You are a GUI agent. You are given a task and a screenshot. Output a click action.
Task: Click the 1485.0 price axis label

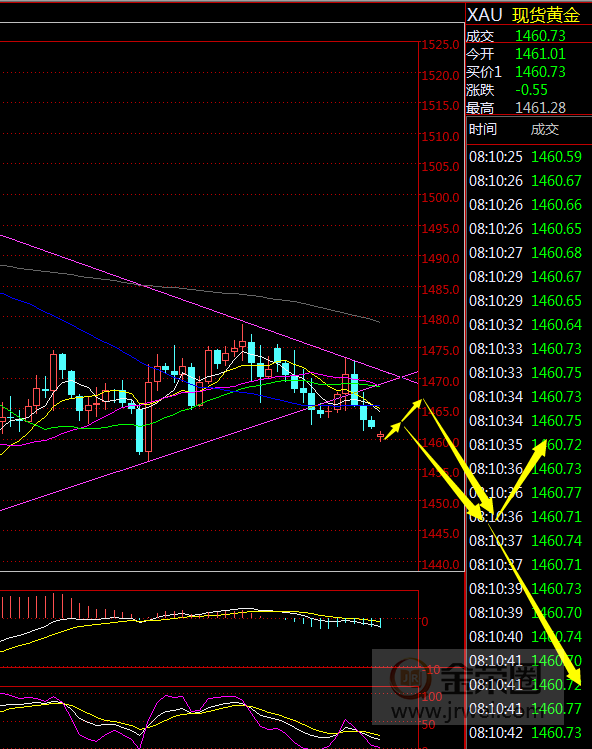(440, 289)
